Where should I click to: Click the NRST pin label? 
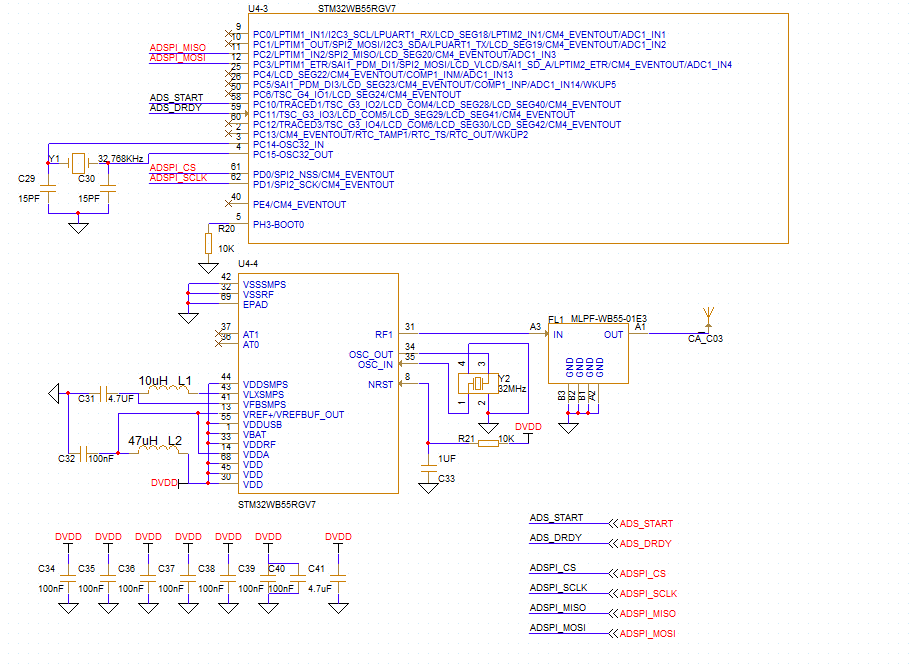[x=380, y=384]
